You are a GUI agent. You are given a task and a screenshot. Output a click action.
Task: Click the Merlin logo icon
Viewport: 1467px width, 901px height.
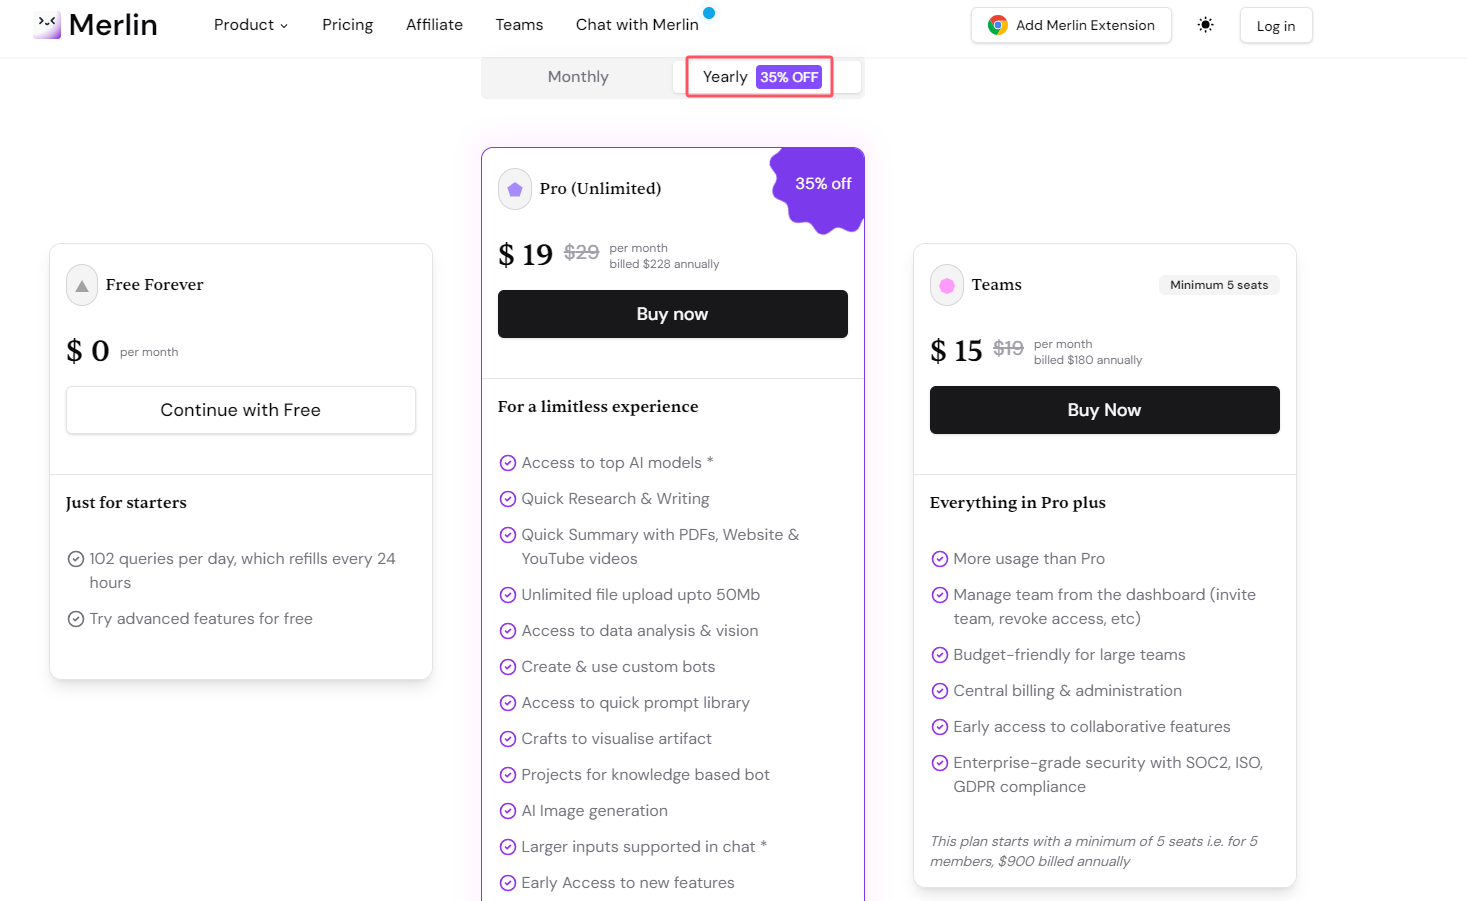pyautogui.click(x=47, y=25)
